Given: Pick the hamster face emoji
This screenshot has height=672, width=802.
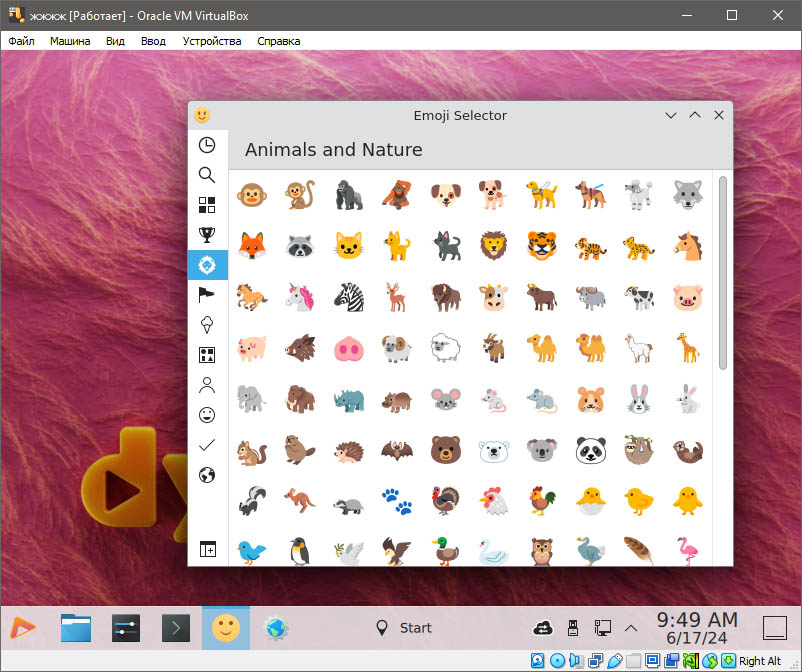Looking at the screenshot, I should pyautogui.click(x=591, y=399).
